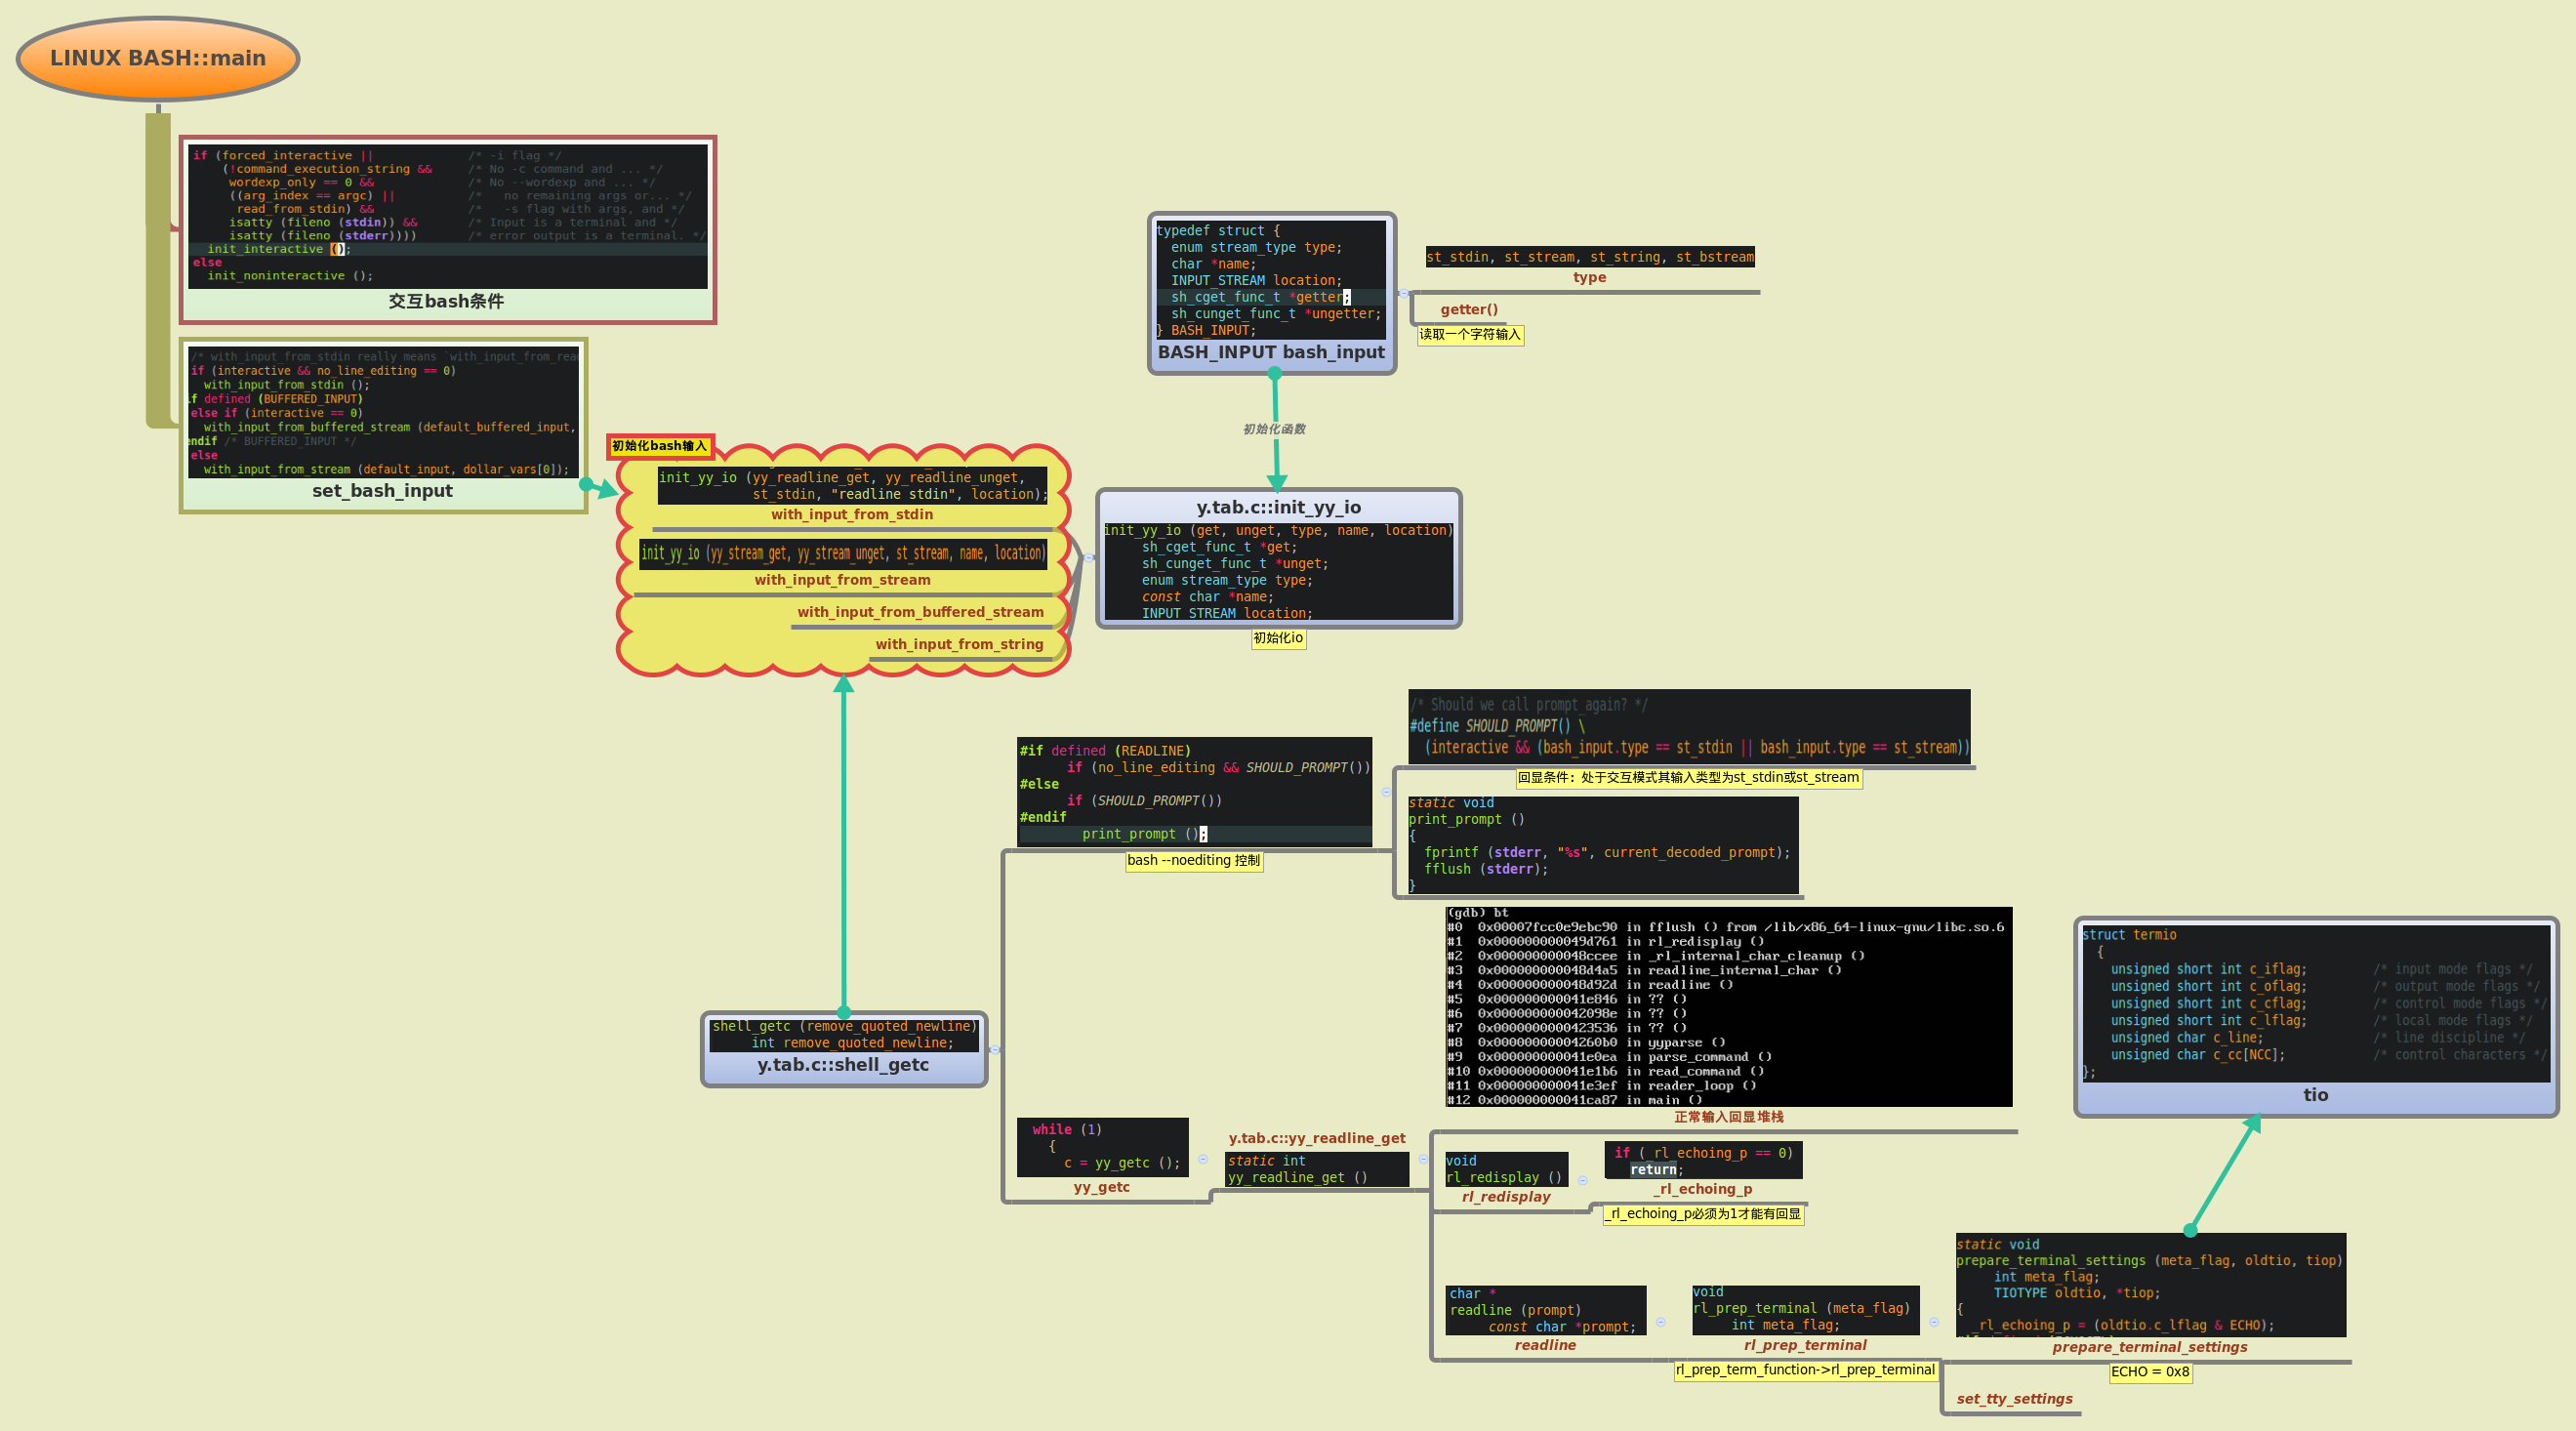The width and height of the screenshot is (2576, 1431).
Task: Select the with_input_from_stream label
Action: coord(842,580)
